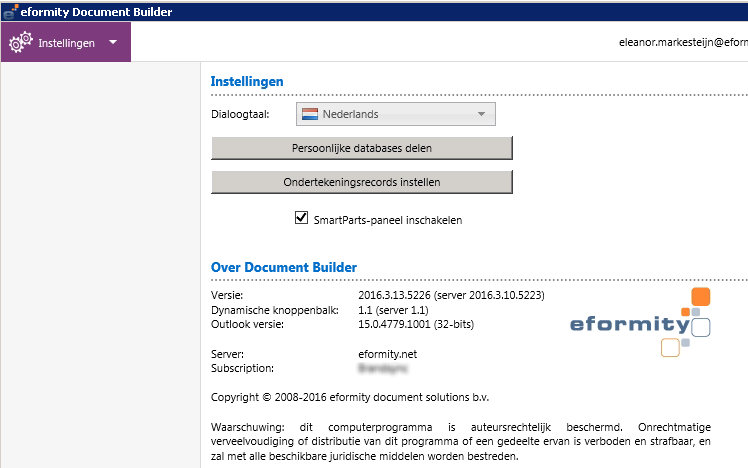Screen dimensions: 748x468
Task: Click the gears Instellingen icon
Action: [21, 42]
